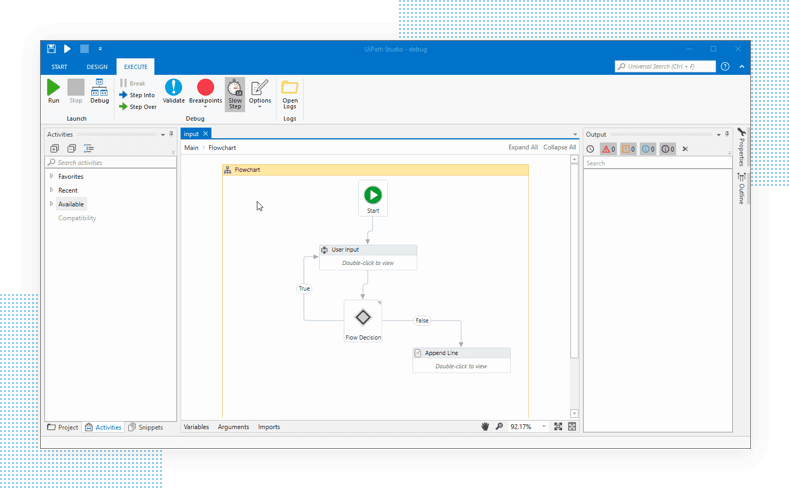
Task: Select the EXECUTE ribbon tab
Action: [136, 66]
